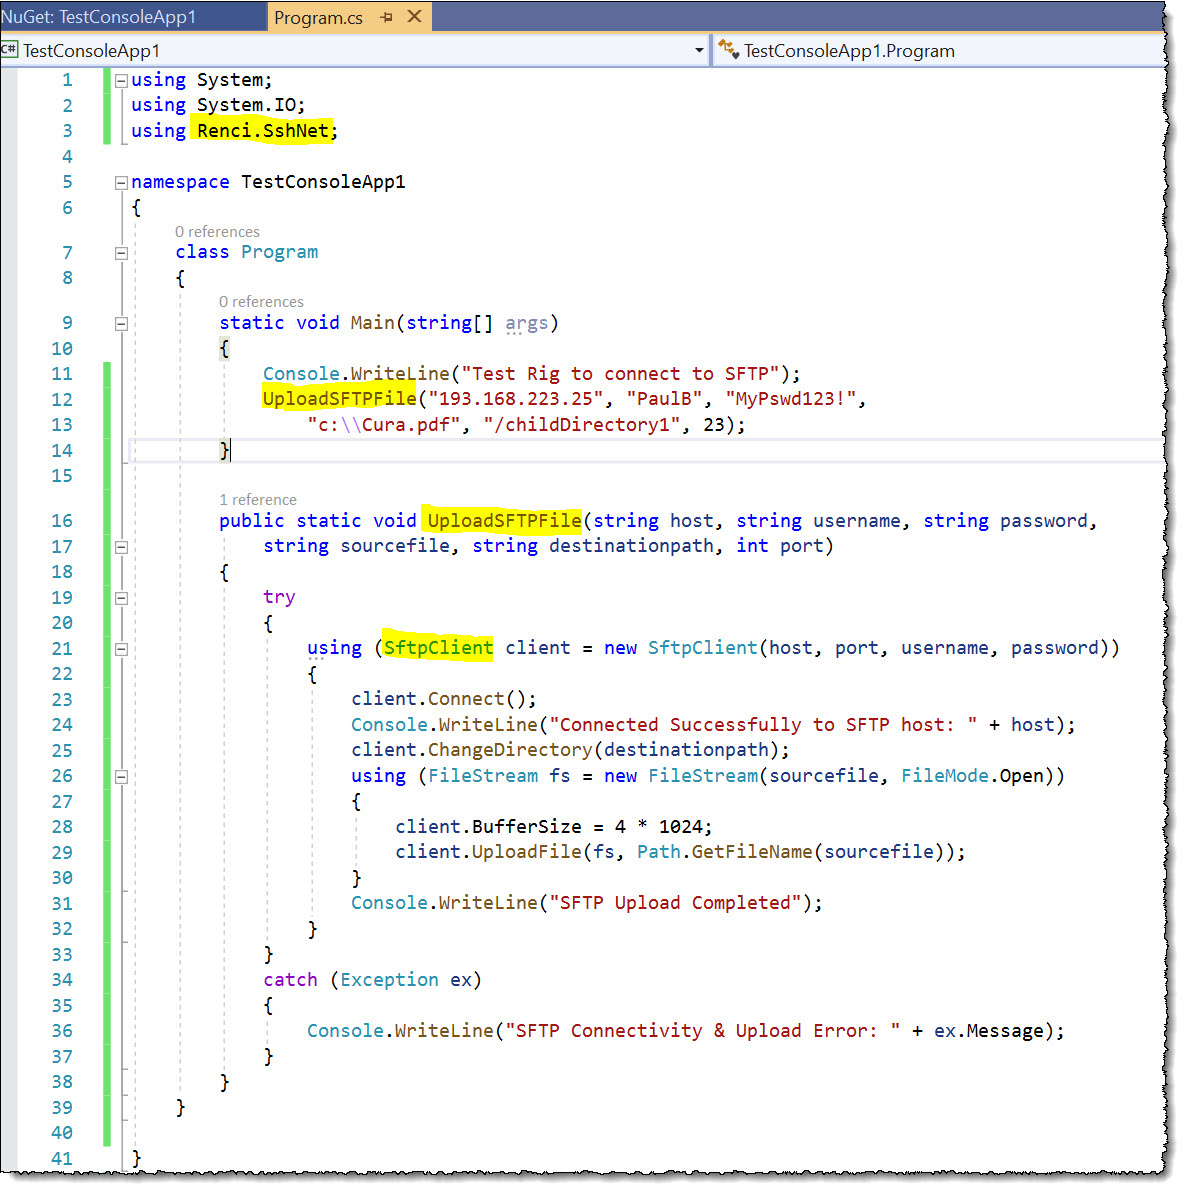Collapse the class Program block
1187x1193 pixels.
[121, 253]
